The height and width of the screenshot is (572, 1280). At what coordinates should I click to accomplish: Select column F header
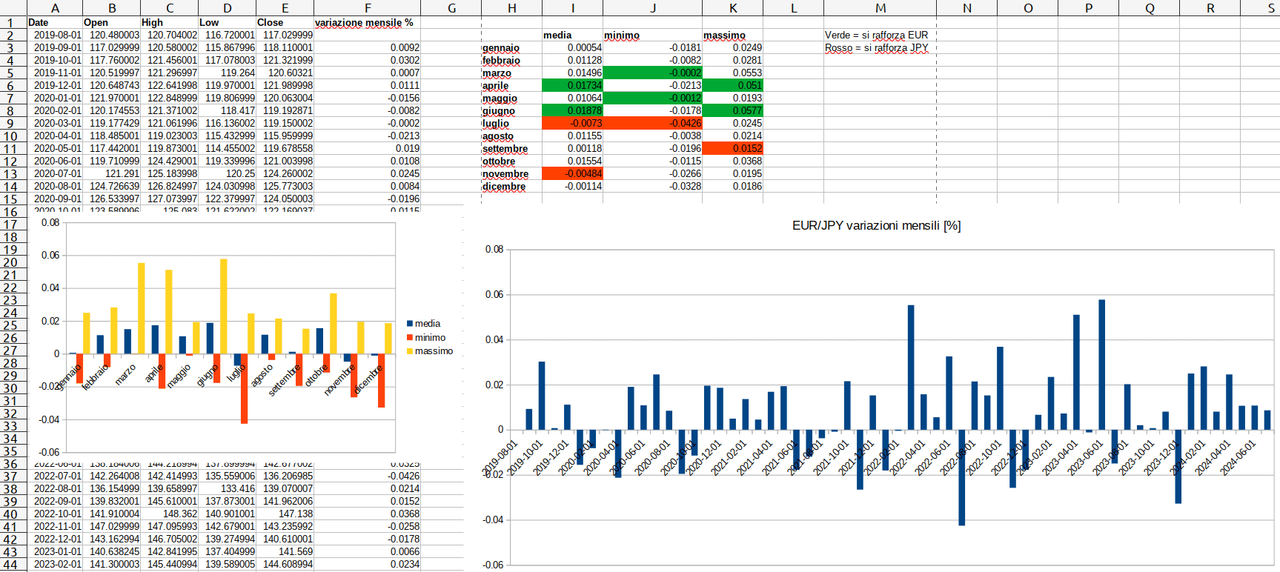tap(369, 7)
